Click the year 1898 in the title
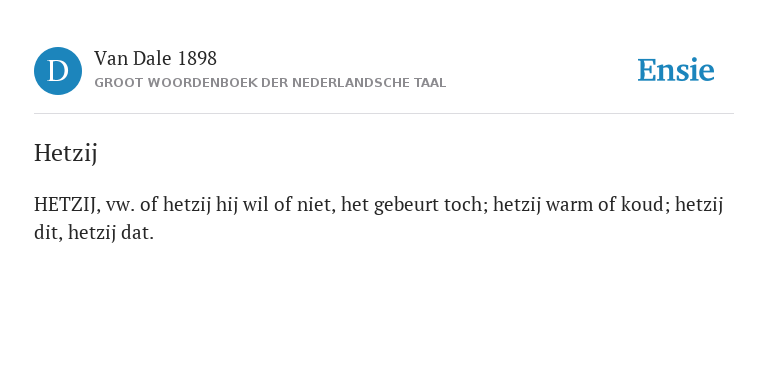Screen dimensions: 768x384 (x=197, y=59)
